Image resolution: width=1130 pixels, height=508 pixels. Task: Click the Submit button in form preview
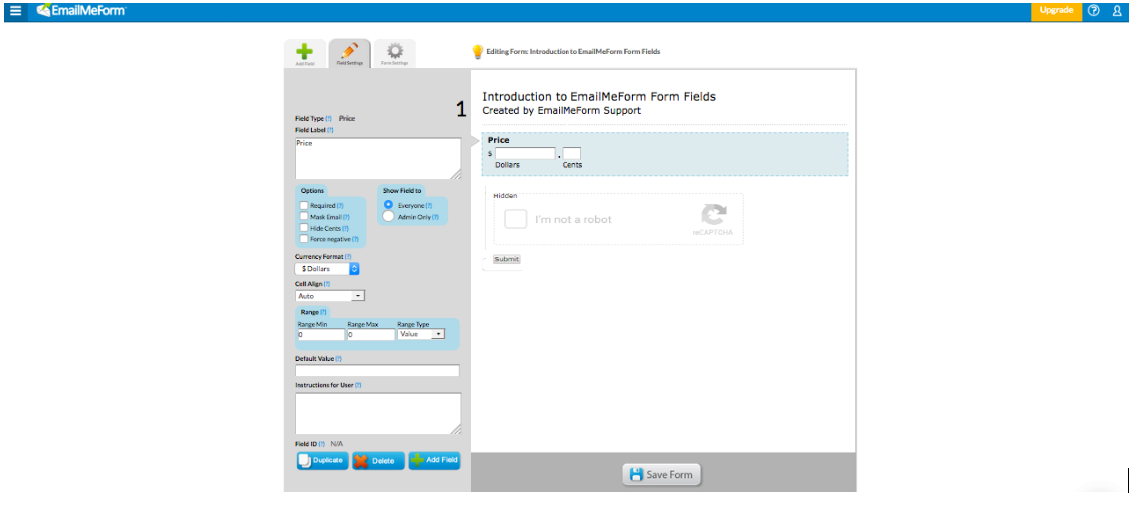(x=506, y=259)
